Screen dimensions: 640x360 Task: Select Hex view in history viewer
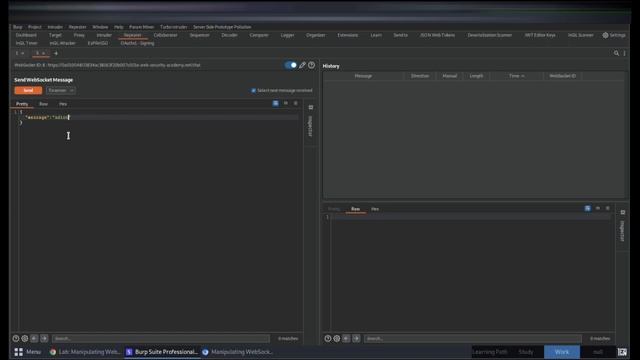(x=375, y=209)
